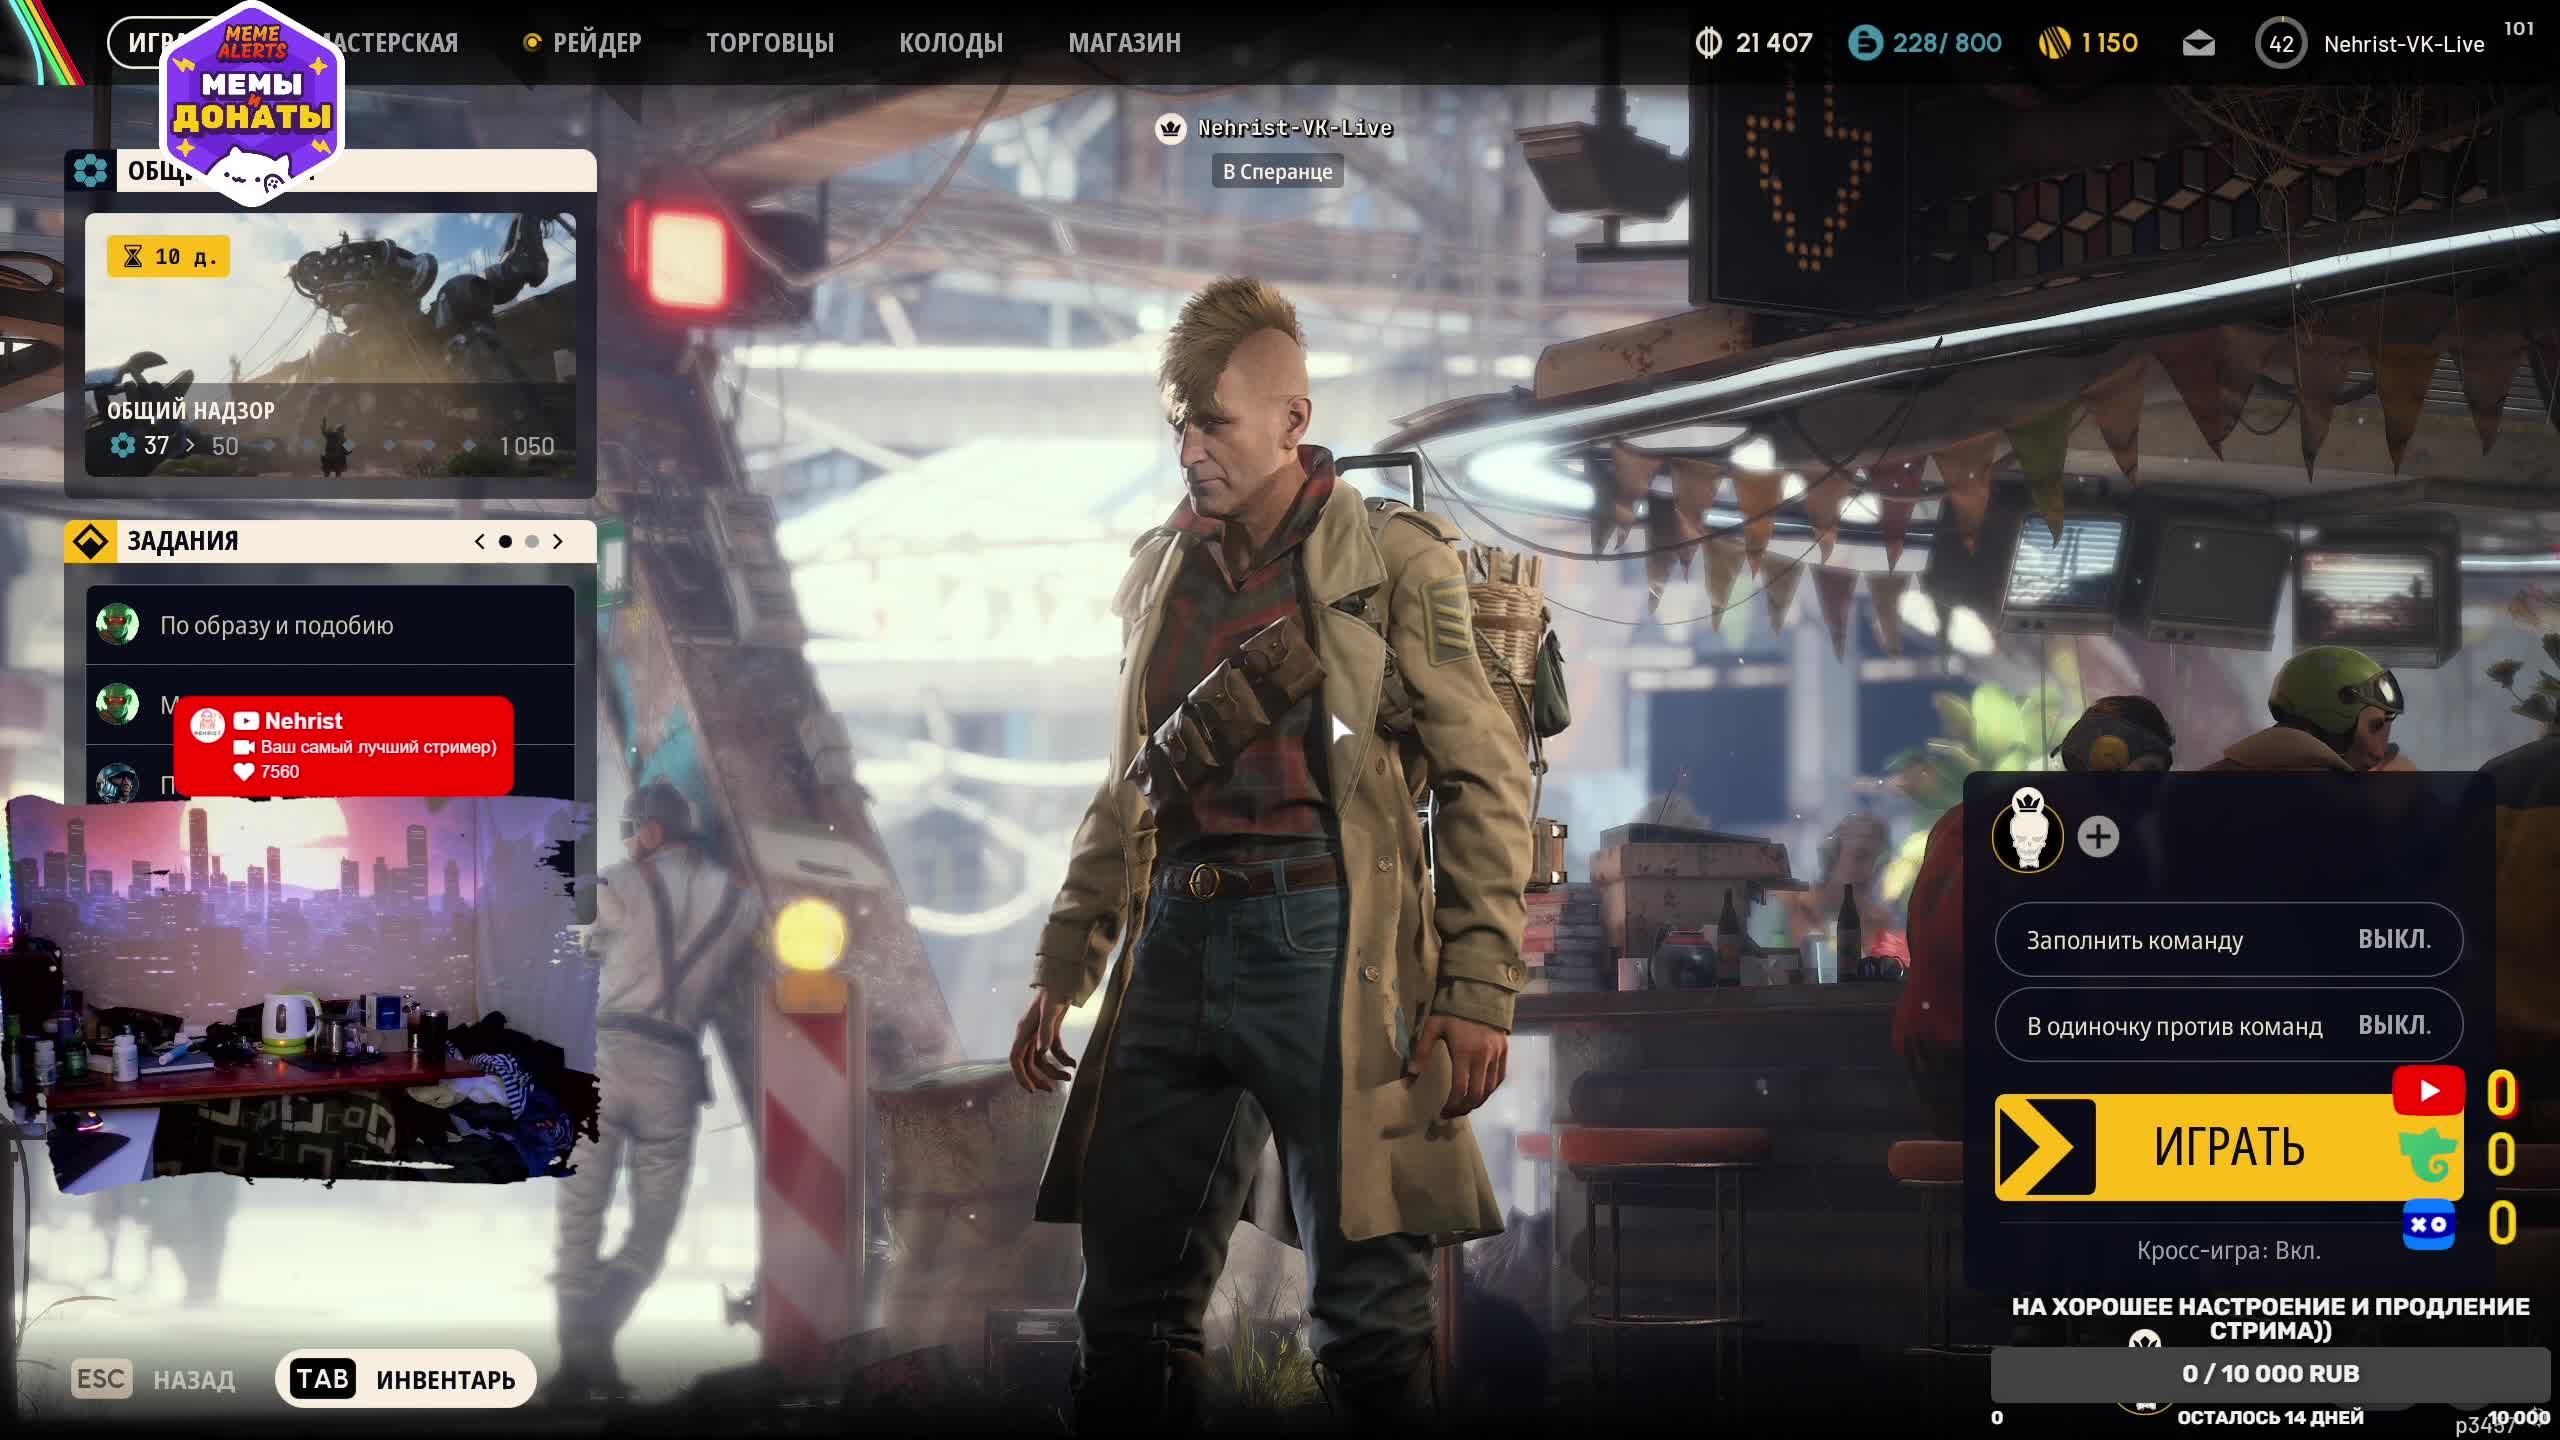Viewport: 2560px width, 1440px height.
Task: Open the Колоды tab
Action: tap(950, 43)
